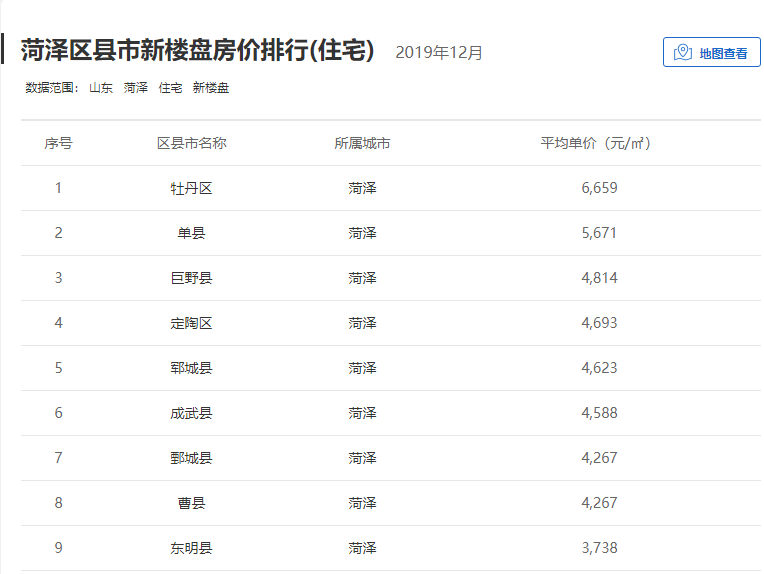Click the 4,267 price in 鄄城县 row
Image resolution: width=764 pixels, height=574 pixels.
click(x=599, y=458)
